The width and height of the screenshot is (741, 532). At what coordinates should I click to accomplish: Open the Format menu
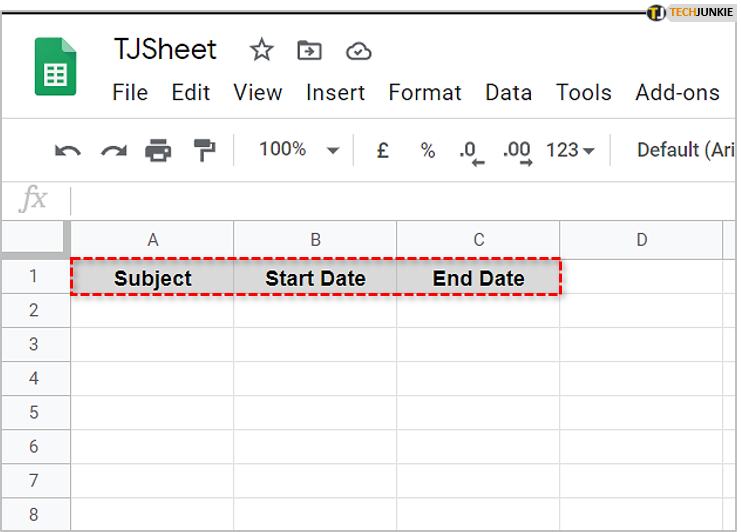[x=425, y=92]
